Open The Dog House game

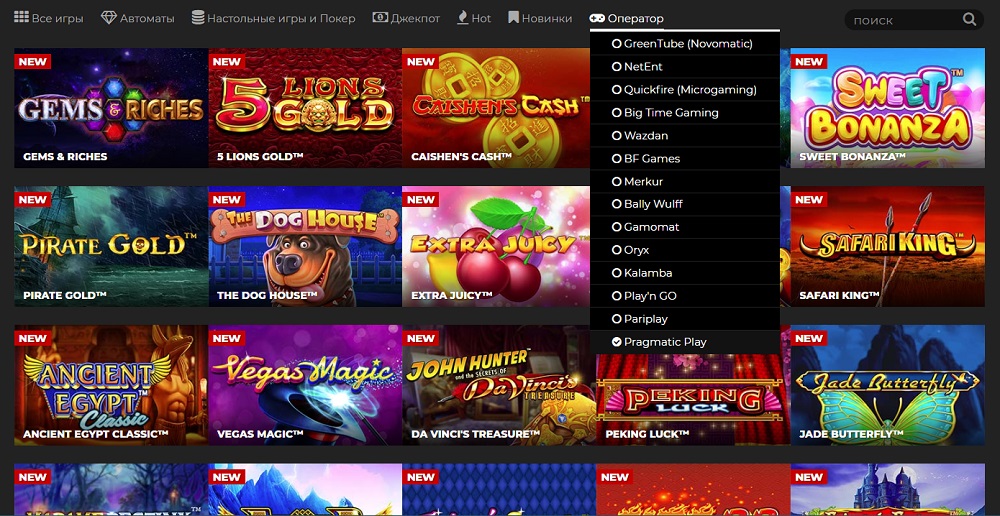(x=305, y=246)
